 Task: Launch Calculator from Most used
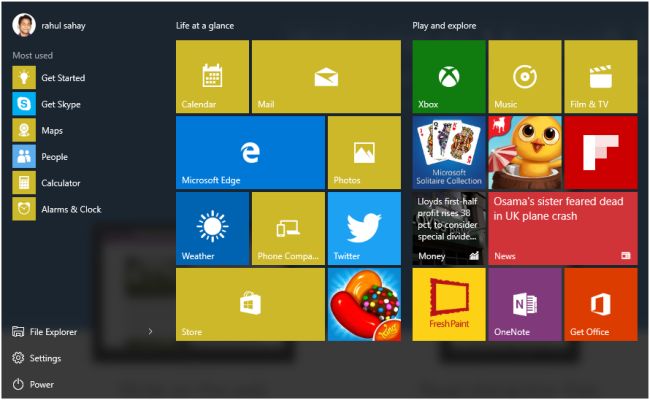pyautogui.click(x=46, y=183)
